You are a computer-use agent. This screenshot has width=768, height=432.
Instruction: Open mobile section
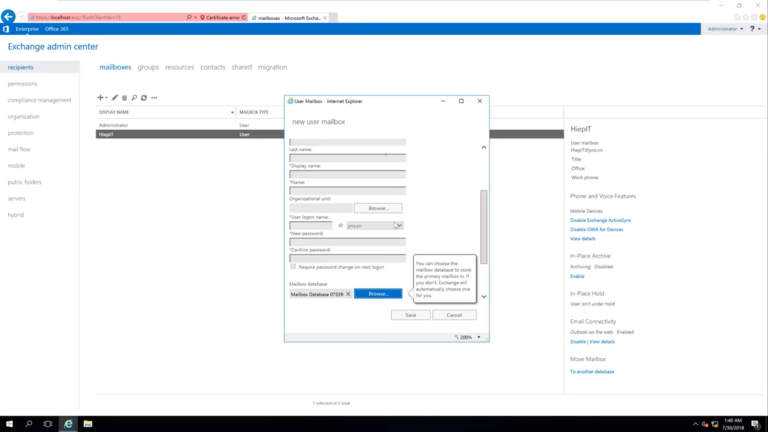pyautogui.click(x=16, y=166)
